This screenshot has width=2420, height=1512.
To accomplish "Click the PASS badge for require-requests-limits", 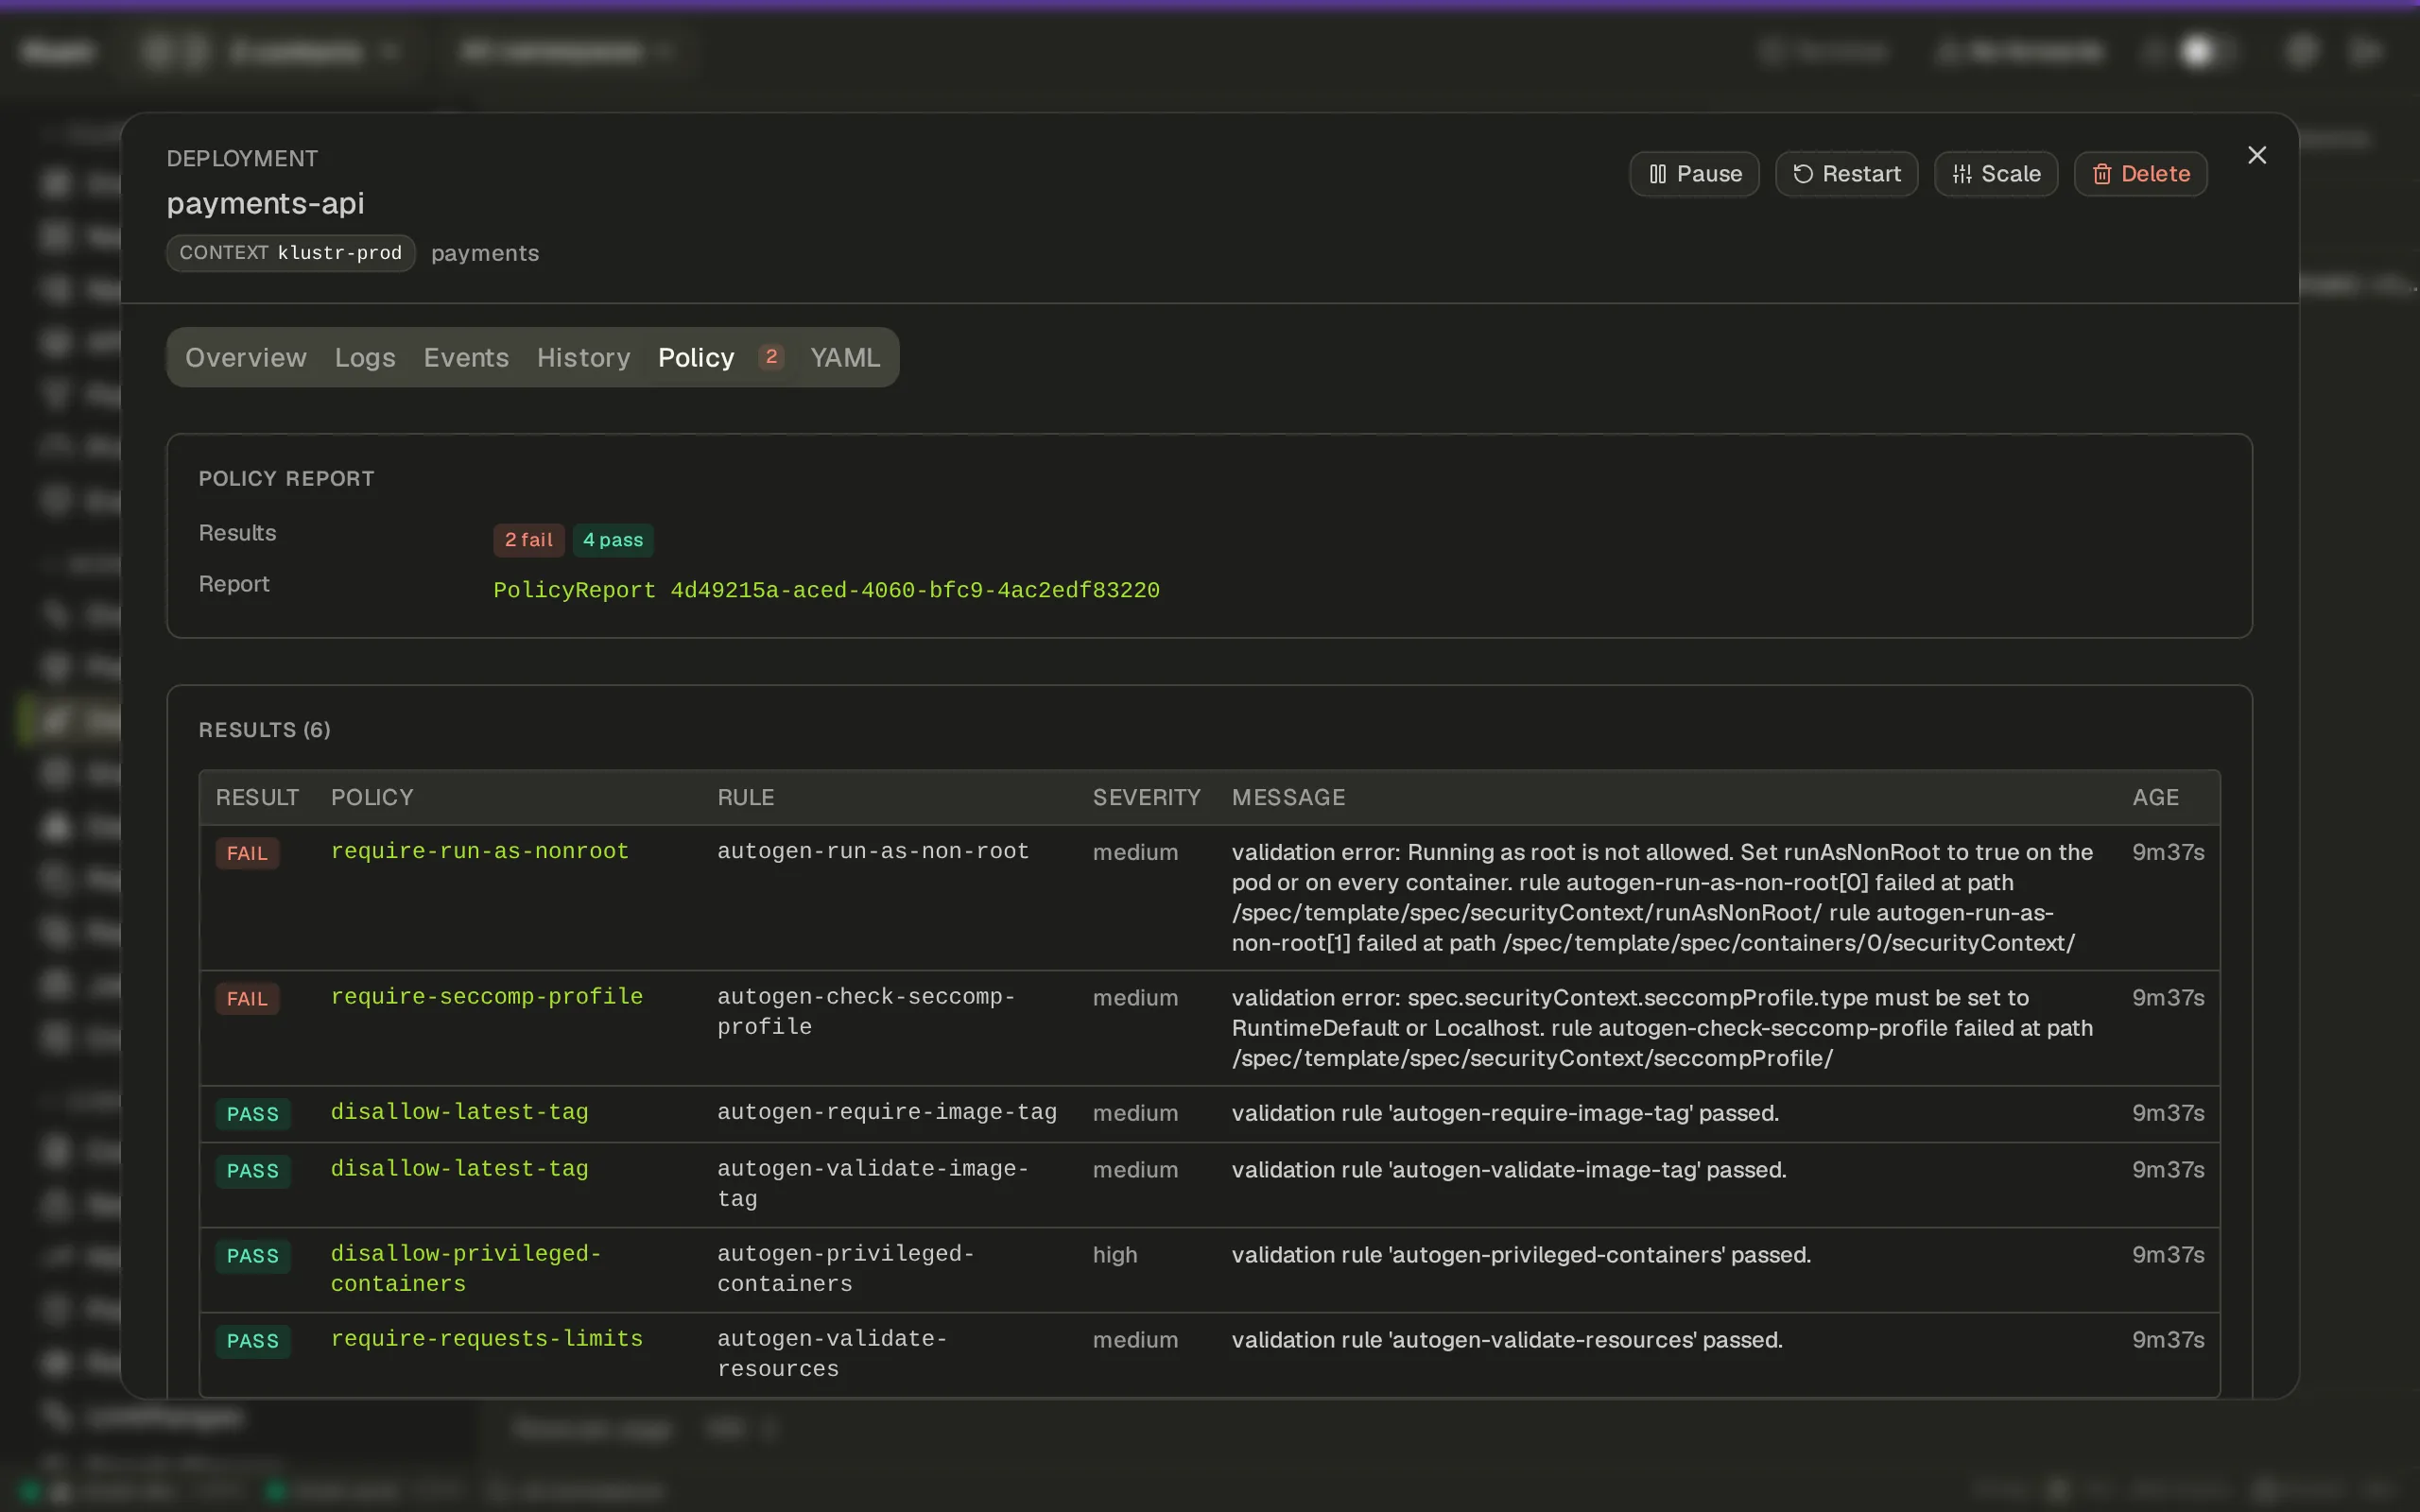I will point(253,1341).
